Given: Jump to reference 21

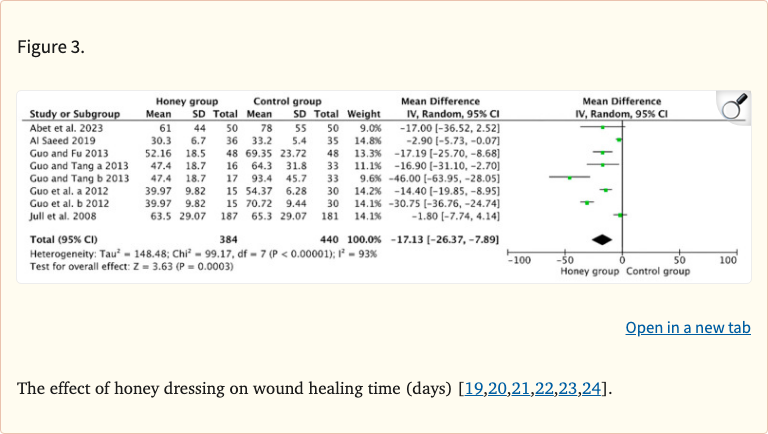Looking at the screenshot, I should pos(522,387).
